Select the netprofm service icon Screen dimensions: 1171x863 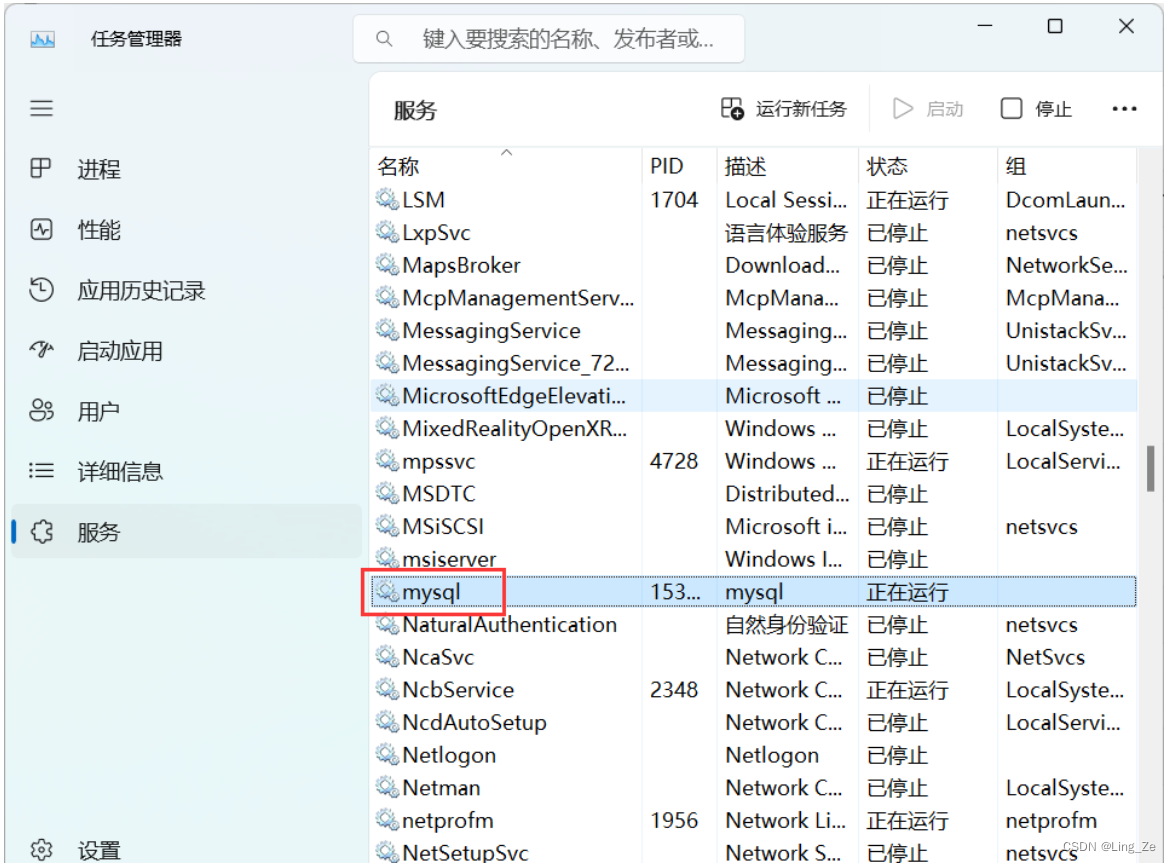(x=387, y=820)
